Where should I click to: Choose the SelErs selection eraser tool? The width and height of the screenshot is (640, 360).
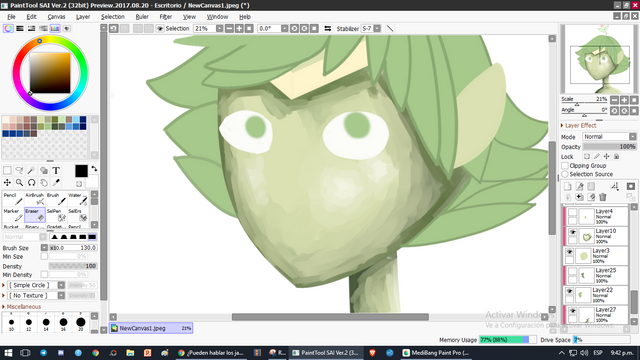point(78,215)
